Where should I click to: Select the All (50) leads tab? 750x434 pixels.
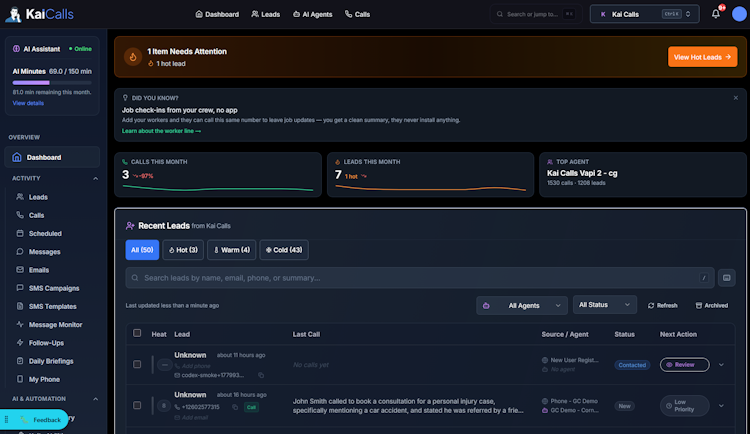pyautogui.click(x=142, y=250)
